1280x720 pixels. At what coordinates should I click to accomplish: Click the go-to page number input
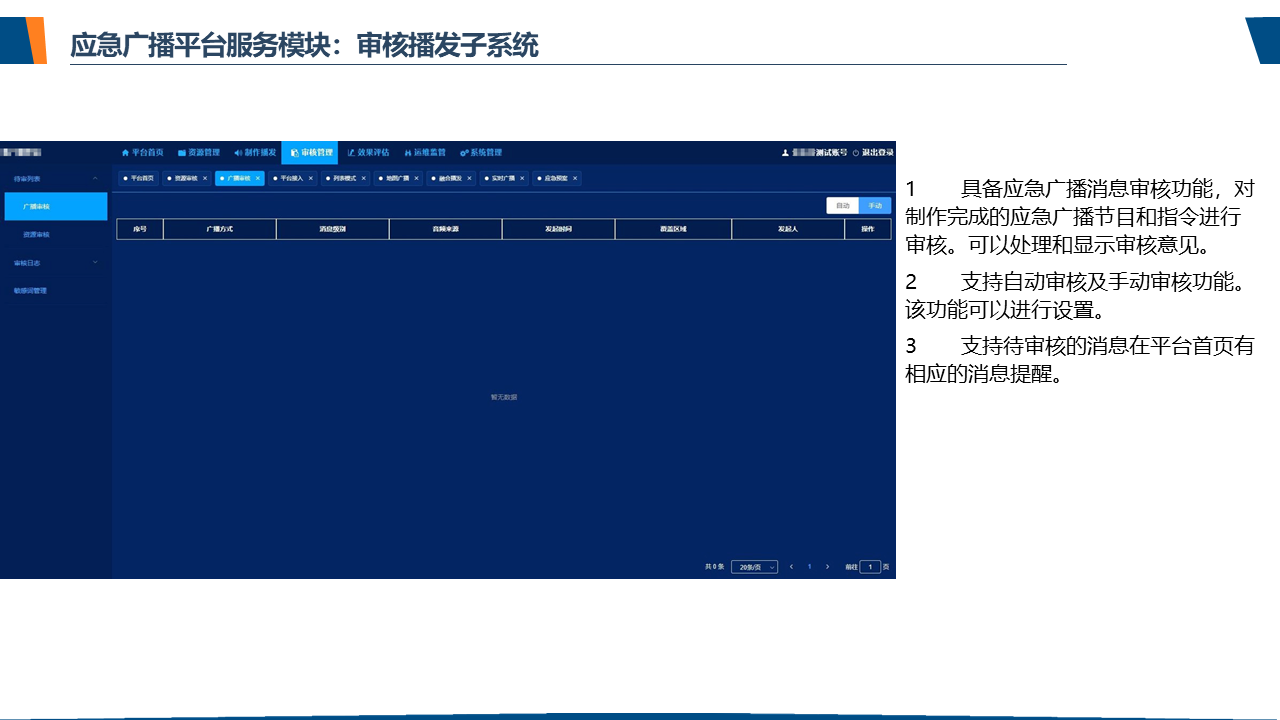(870, 567)
